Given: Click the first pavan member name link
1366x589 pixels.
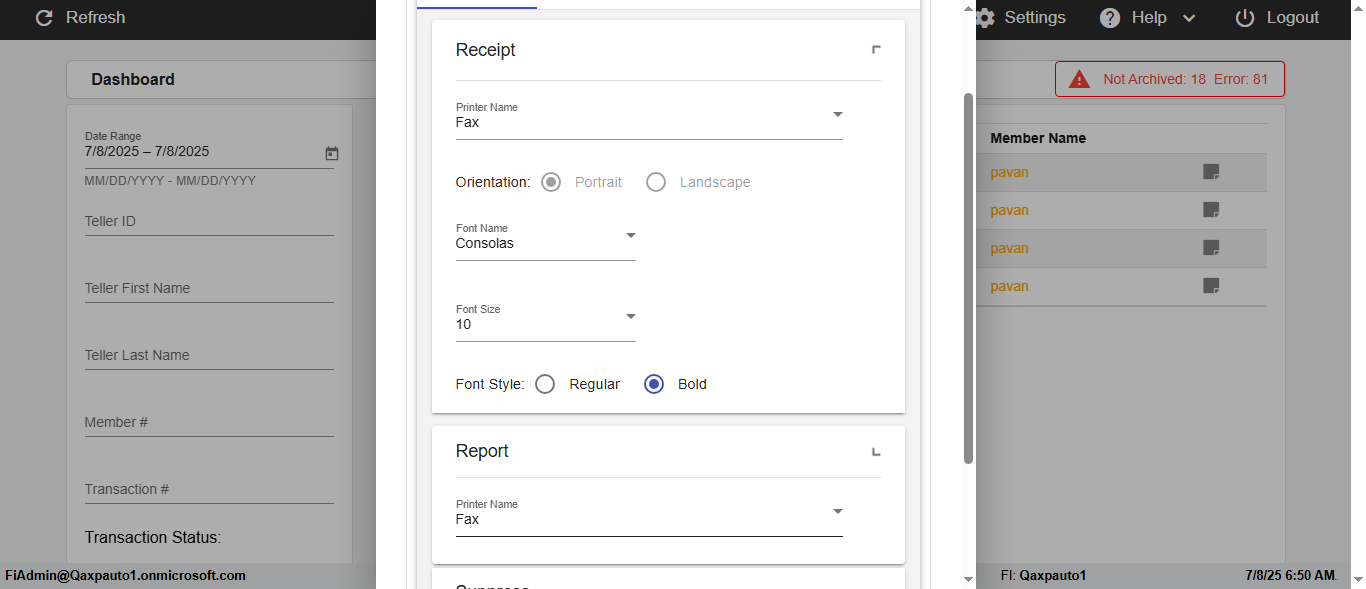Looking at the screenshot, I should [1009, 172].
